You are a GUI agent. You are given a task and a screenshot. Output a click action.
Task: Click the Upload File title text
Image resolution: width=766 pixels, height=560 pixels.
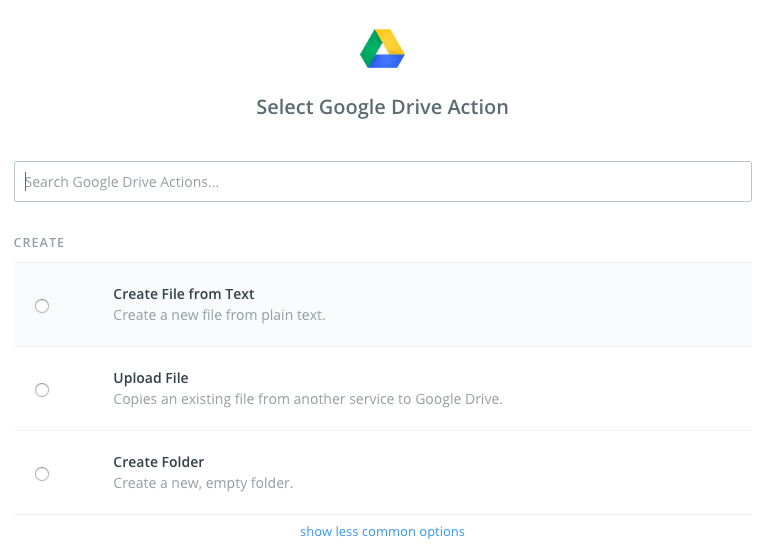point(151,378)
